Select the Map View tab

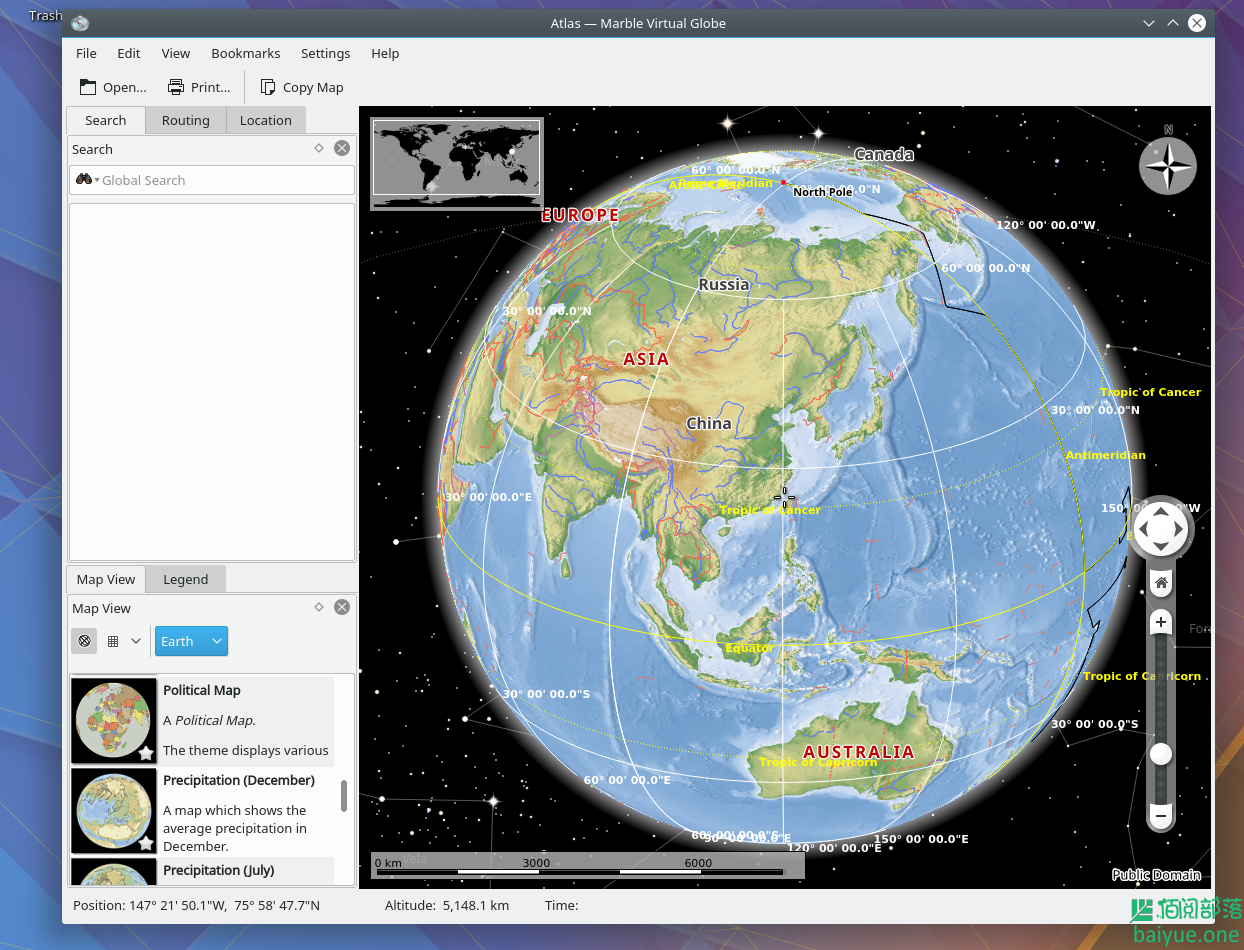click(x=106, y=579)
